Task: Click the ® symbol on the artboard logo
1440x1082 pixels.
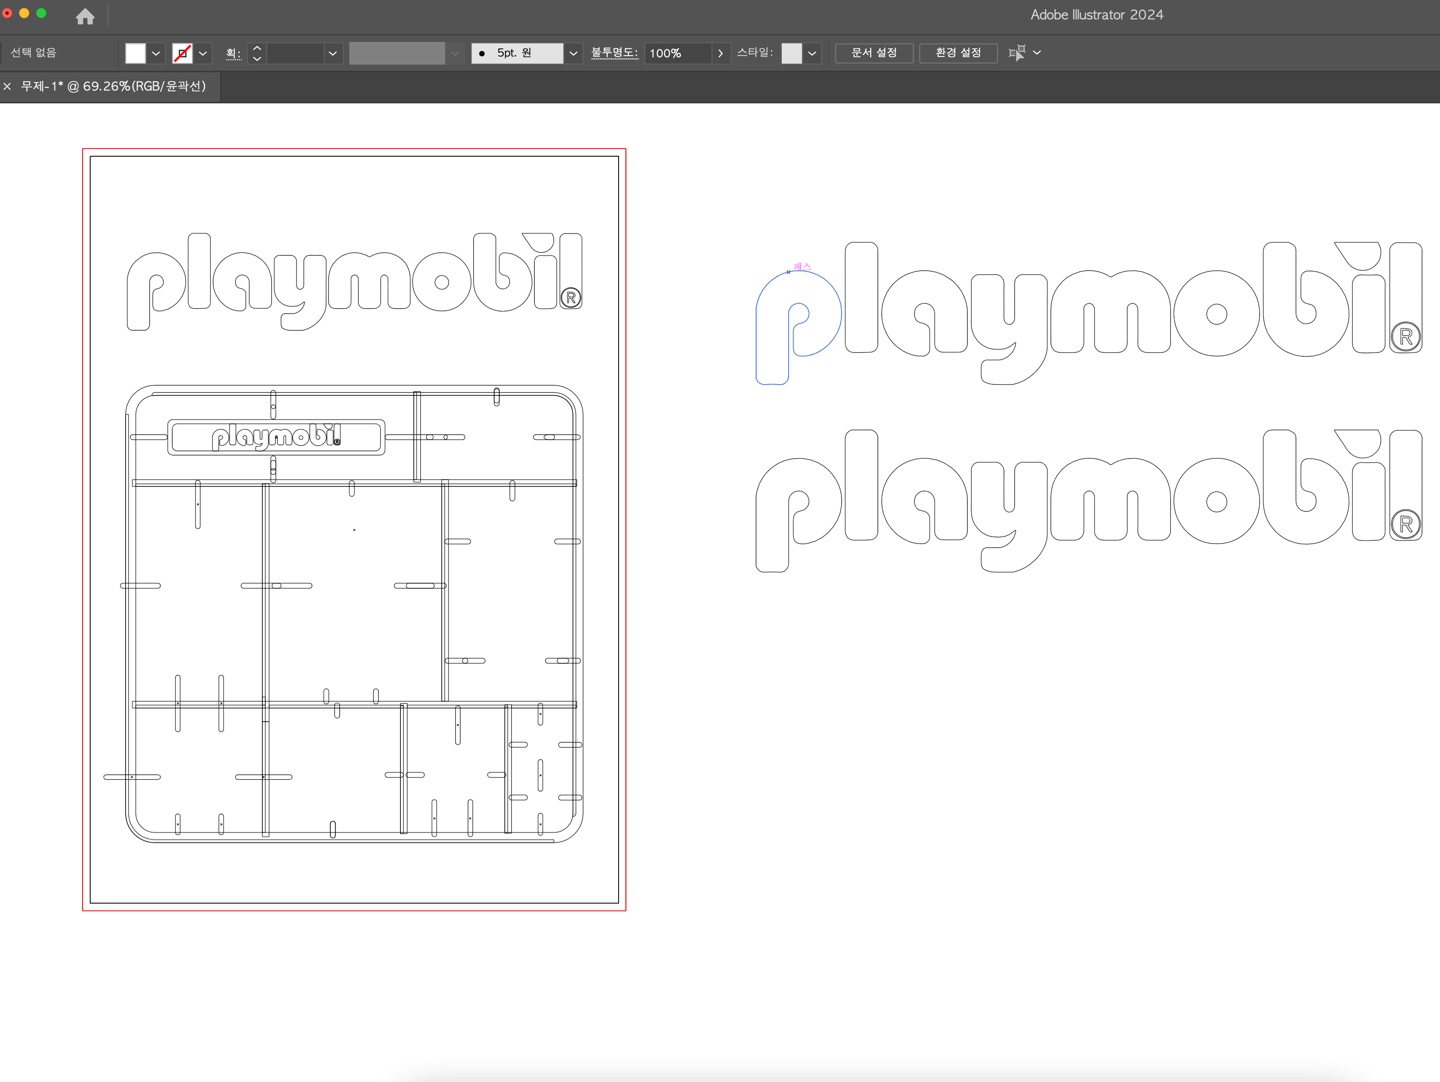Action: (571, 297)
